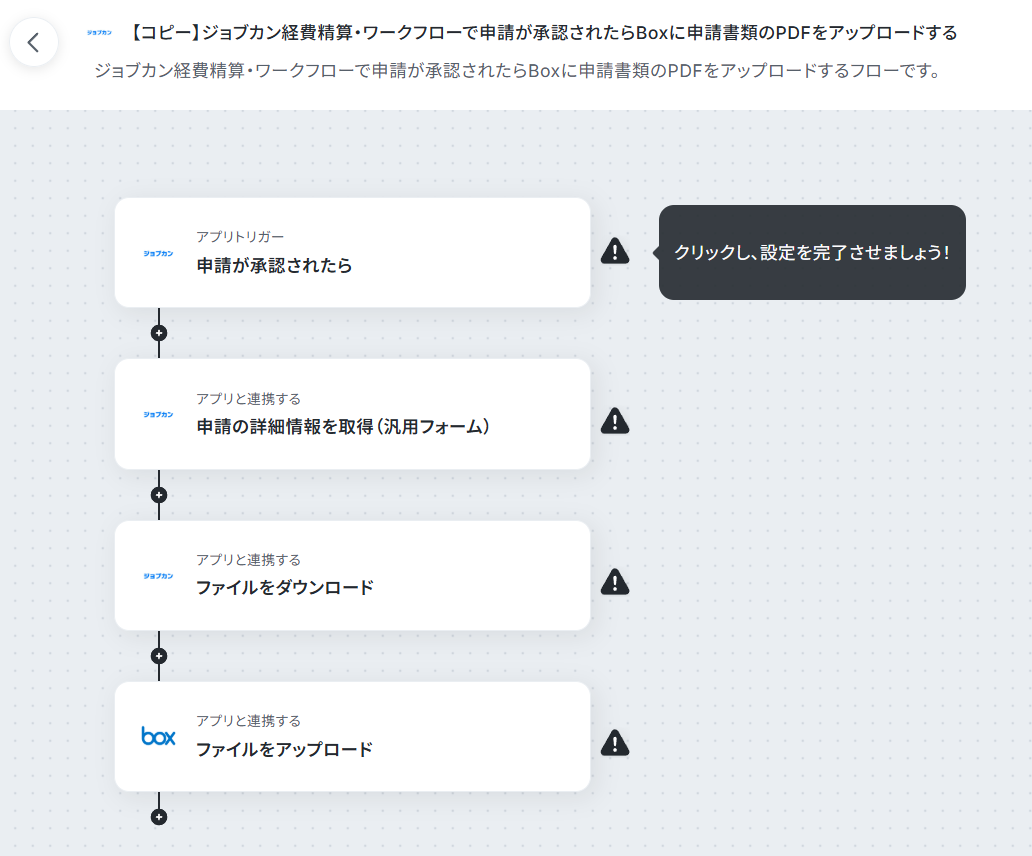
Task: Click the Box logo in the upload card
Action: [x=159, y=736]
